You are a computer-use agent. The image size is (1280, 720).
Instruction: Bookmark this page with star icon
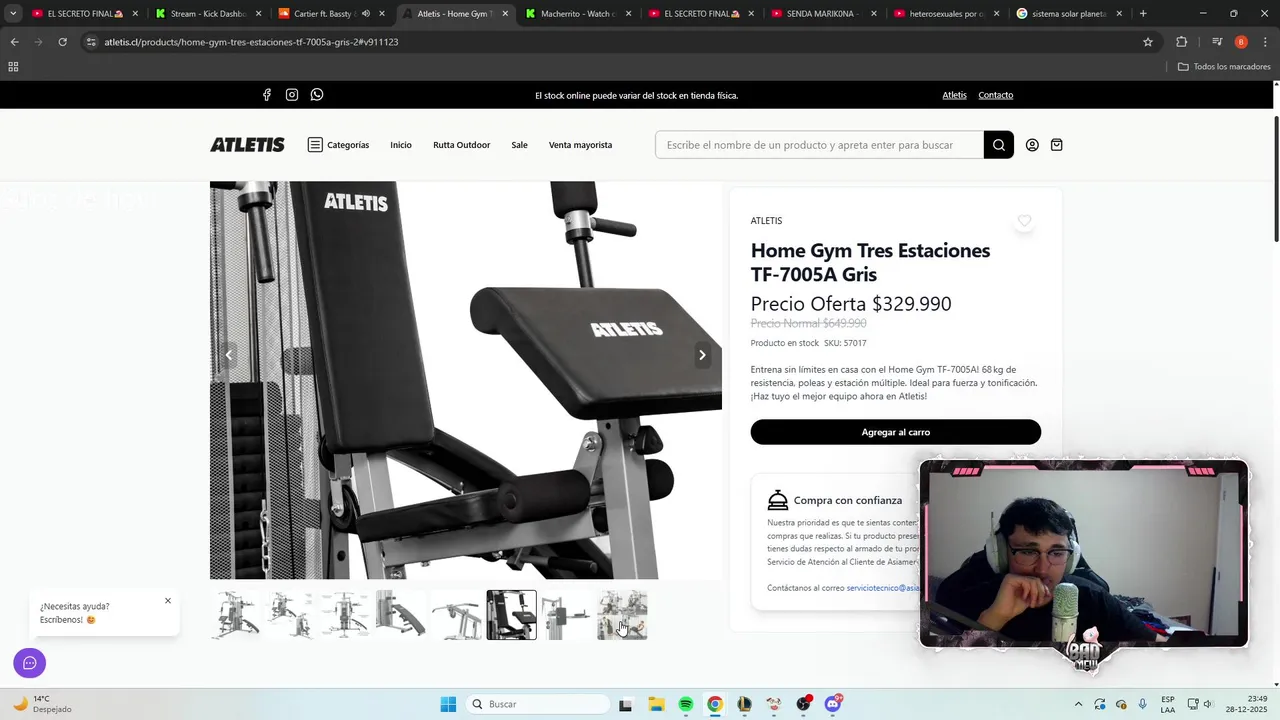pos(1148,42)
